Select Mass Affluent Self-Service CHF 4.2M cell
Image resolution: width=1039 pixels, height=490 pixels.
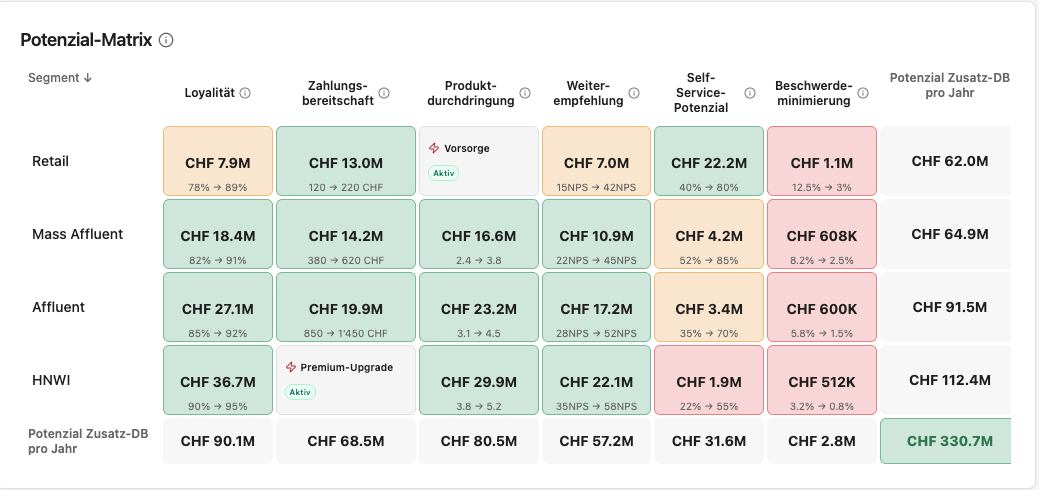pyautogui.click(x=709, y=234)
